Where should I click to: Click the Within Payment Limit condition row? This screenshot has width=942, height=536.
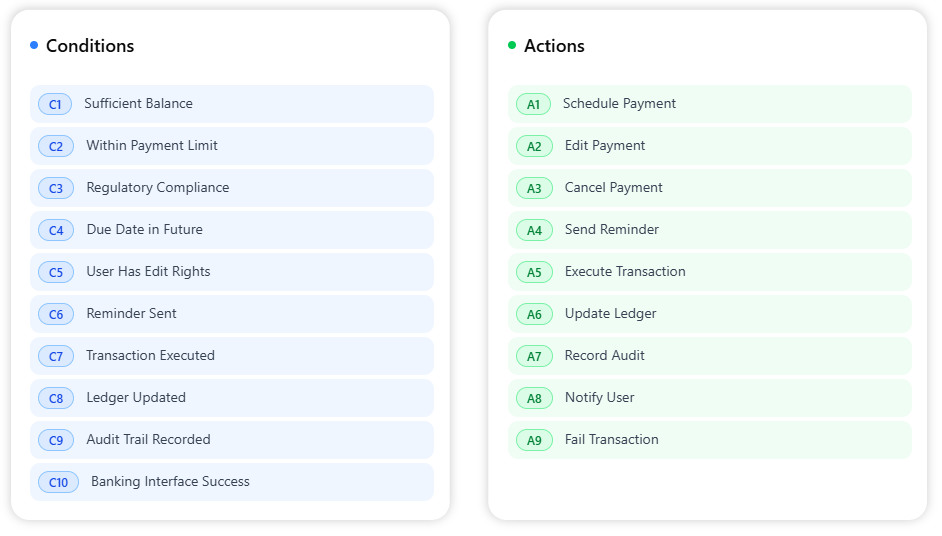coord(232,146)
